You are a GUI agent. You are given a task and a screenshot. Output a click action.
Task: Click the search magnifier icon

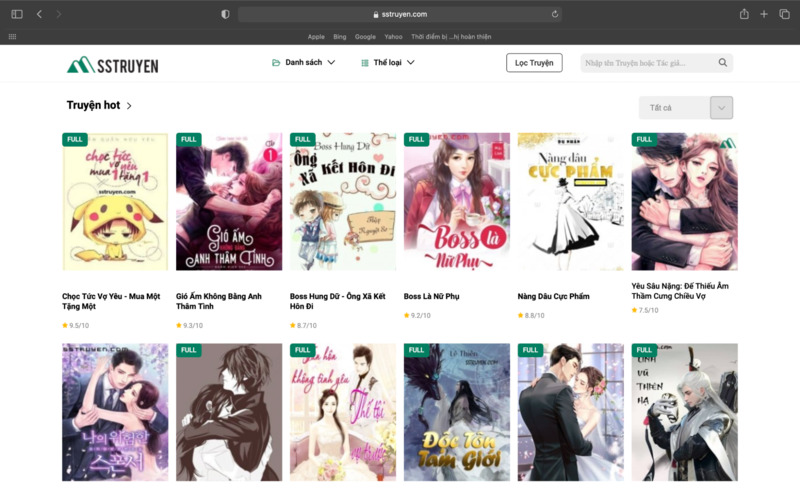722,62
